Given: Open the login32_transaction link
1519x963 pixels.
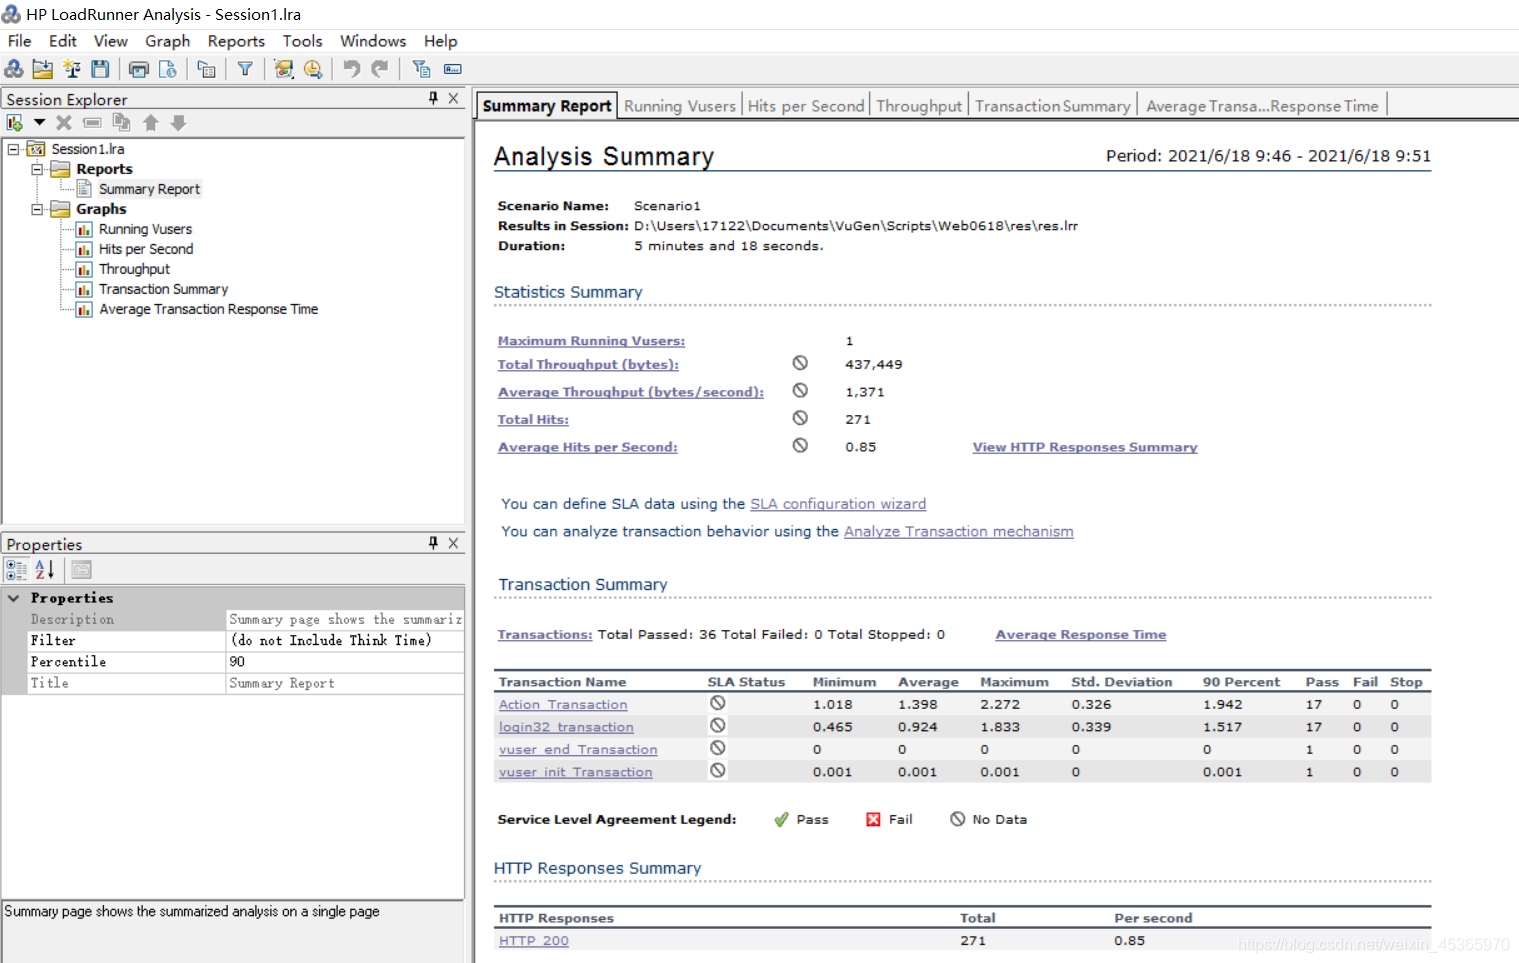Looking at the screenshot, I should pos(566,727).
